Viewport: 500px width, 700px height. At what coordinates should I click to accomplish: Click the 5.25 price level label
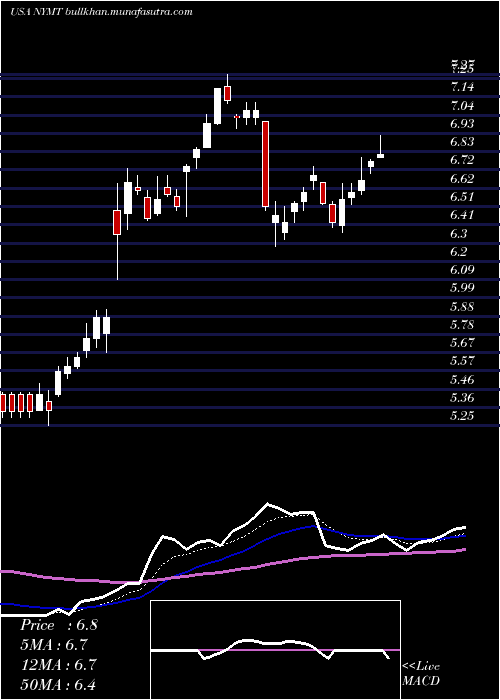pyautogui.click(x=462, y=416)
